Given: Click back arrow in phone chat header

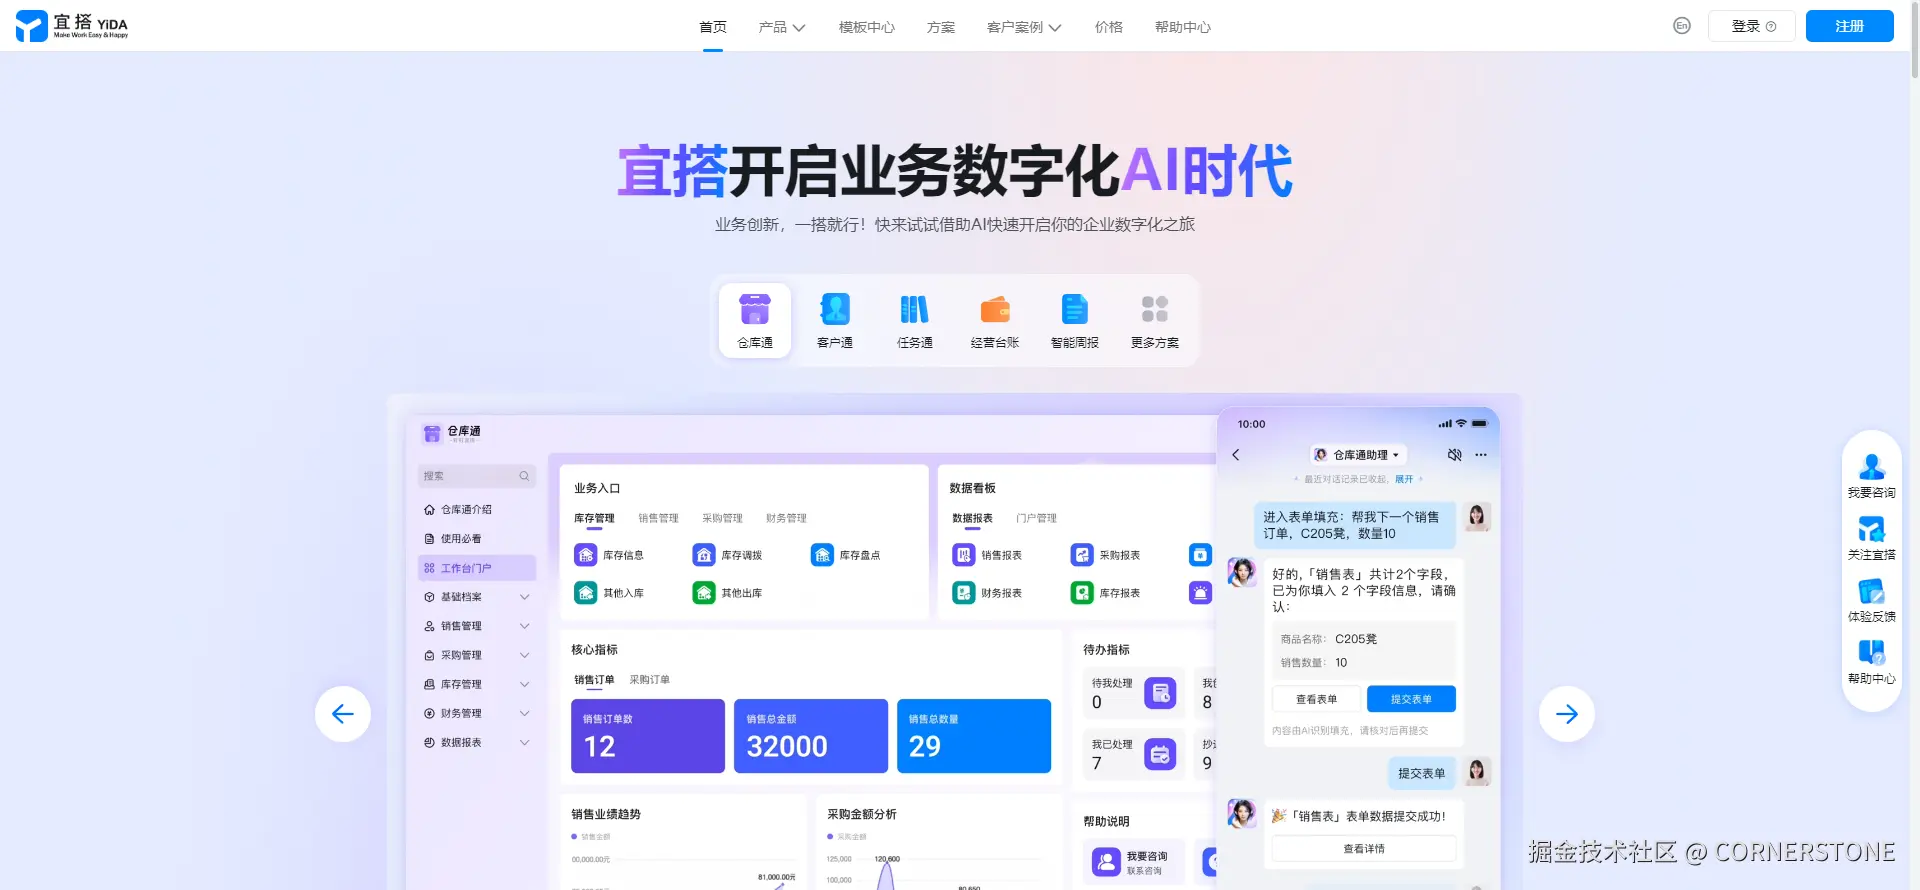Looking at the screenshot, I should pos(1236,455).
